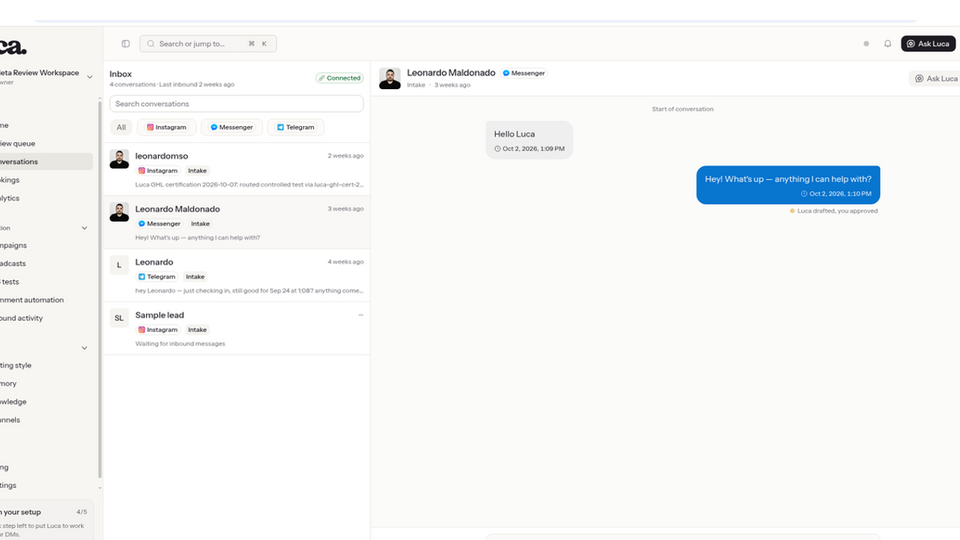Click the SL avatar of Sample lead
The image size is (960, 540).
pyautogui.click(x=119, y=318)
